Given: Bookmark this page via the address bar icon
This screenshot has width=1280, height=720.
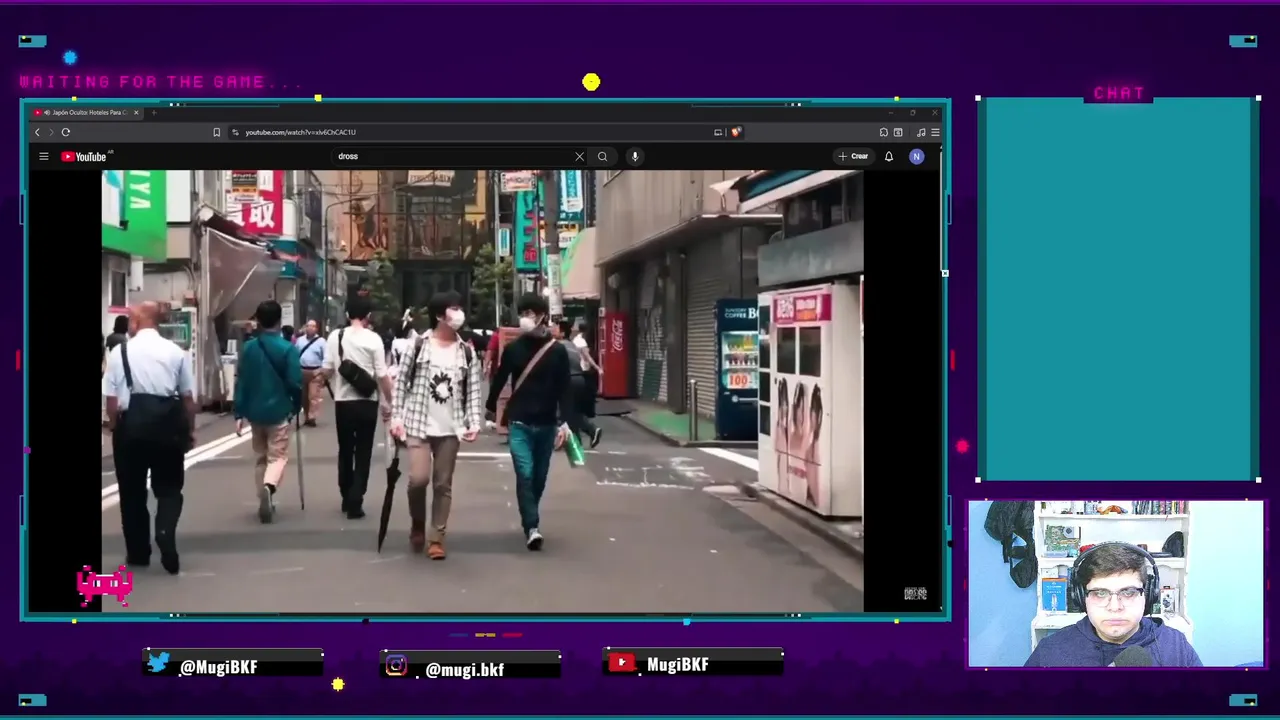Looking at the screenshot, I should tap(216, 132).
